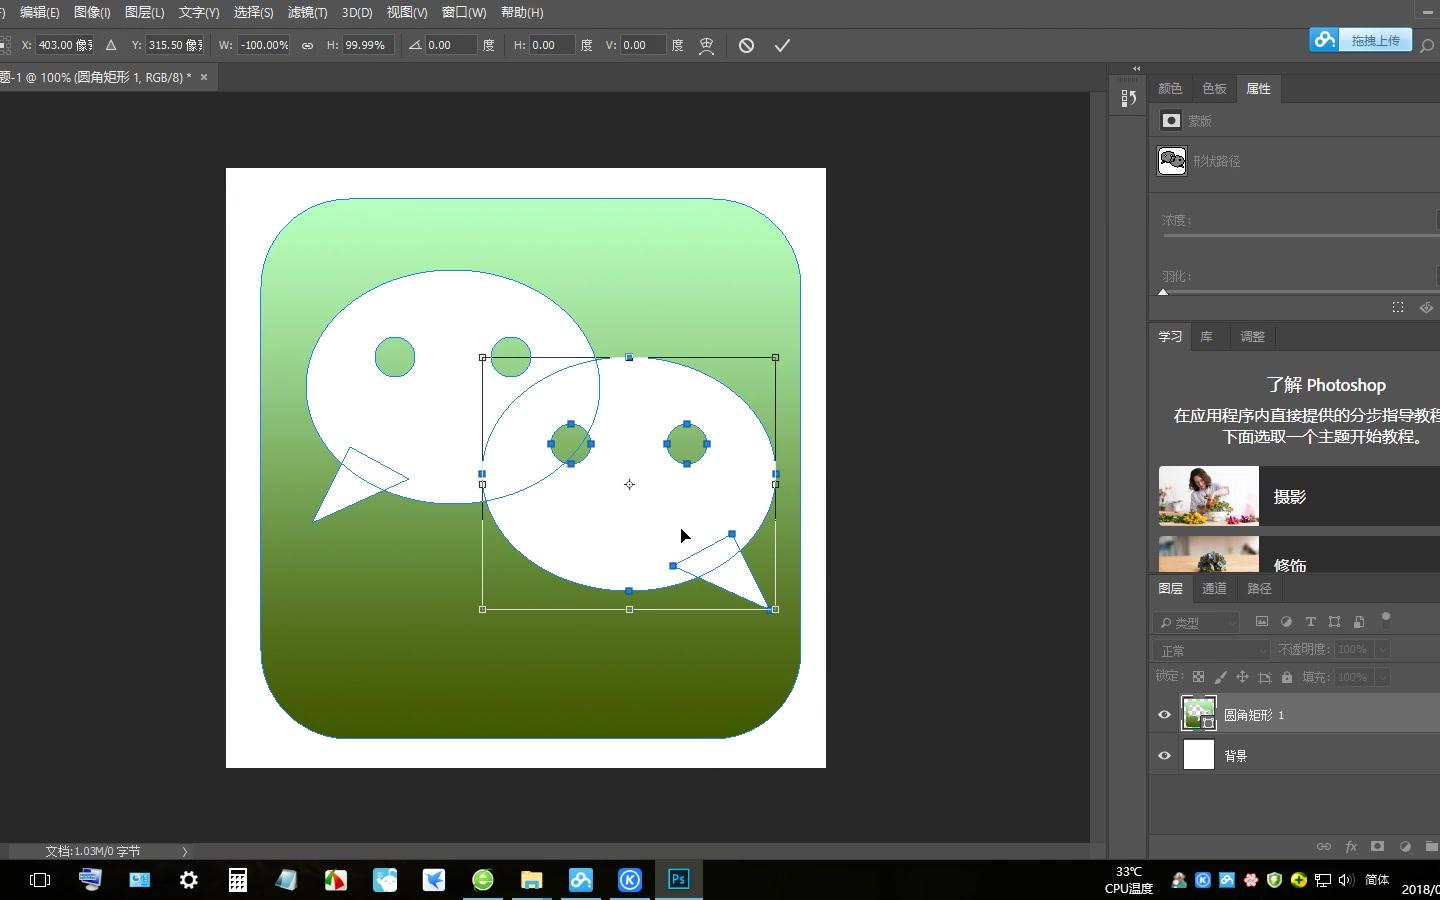Switch to the 路径 tab

click(1259, 588)
